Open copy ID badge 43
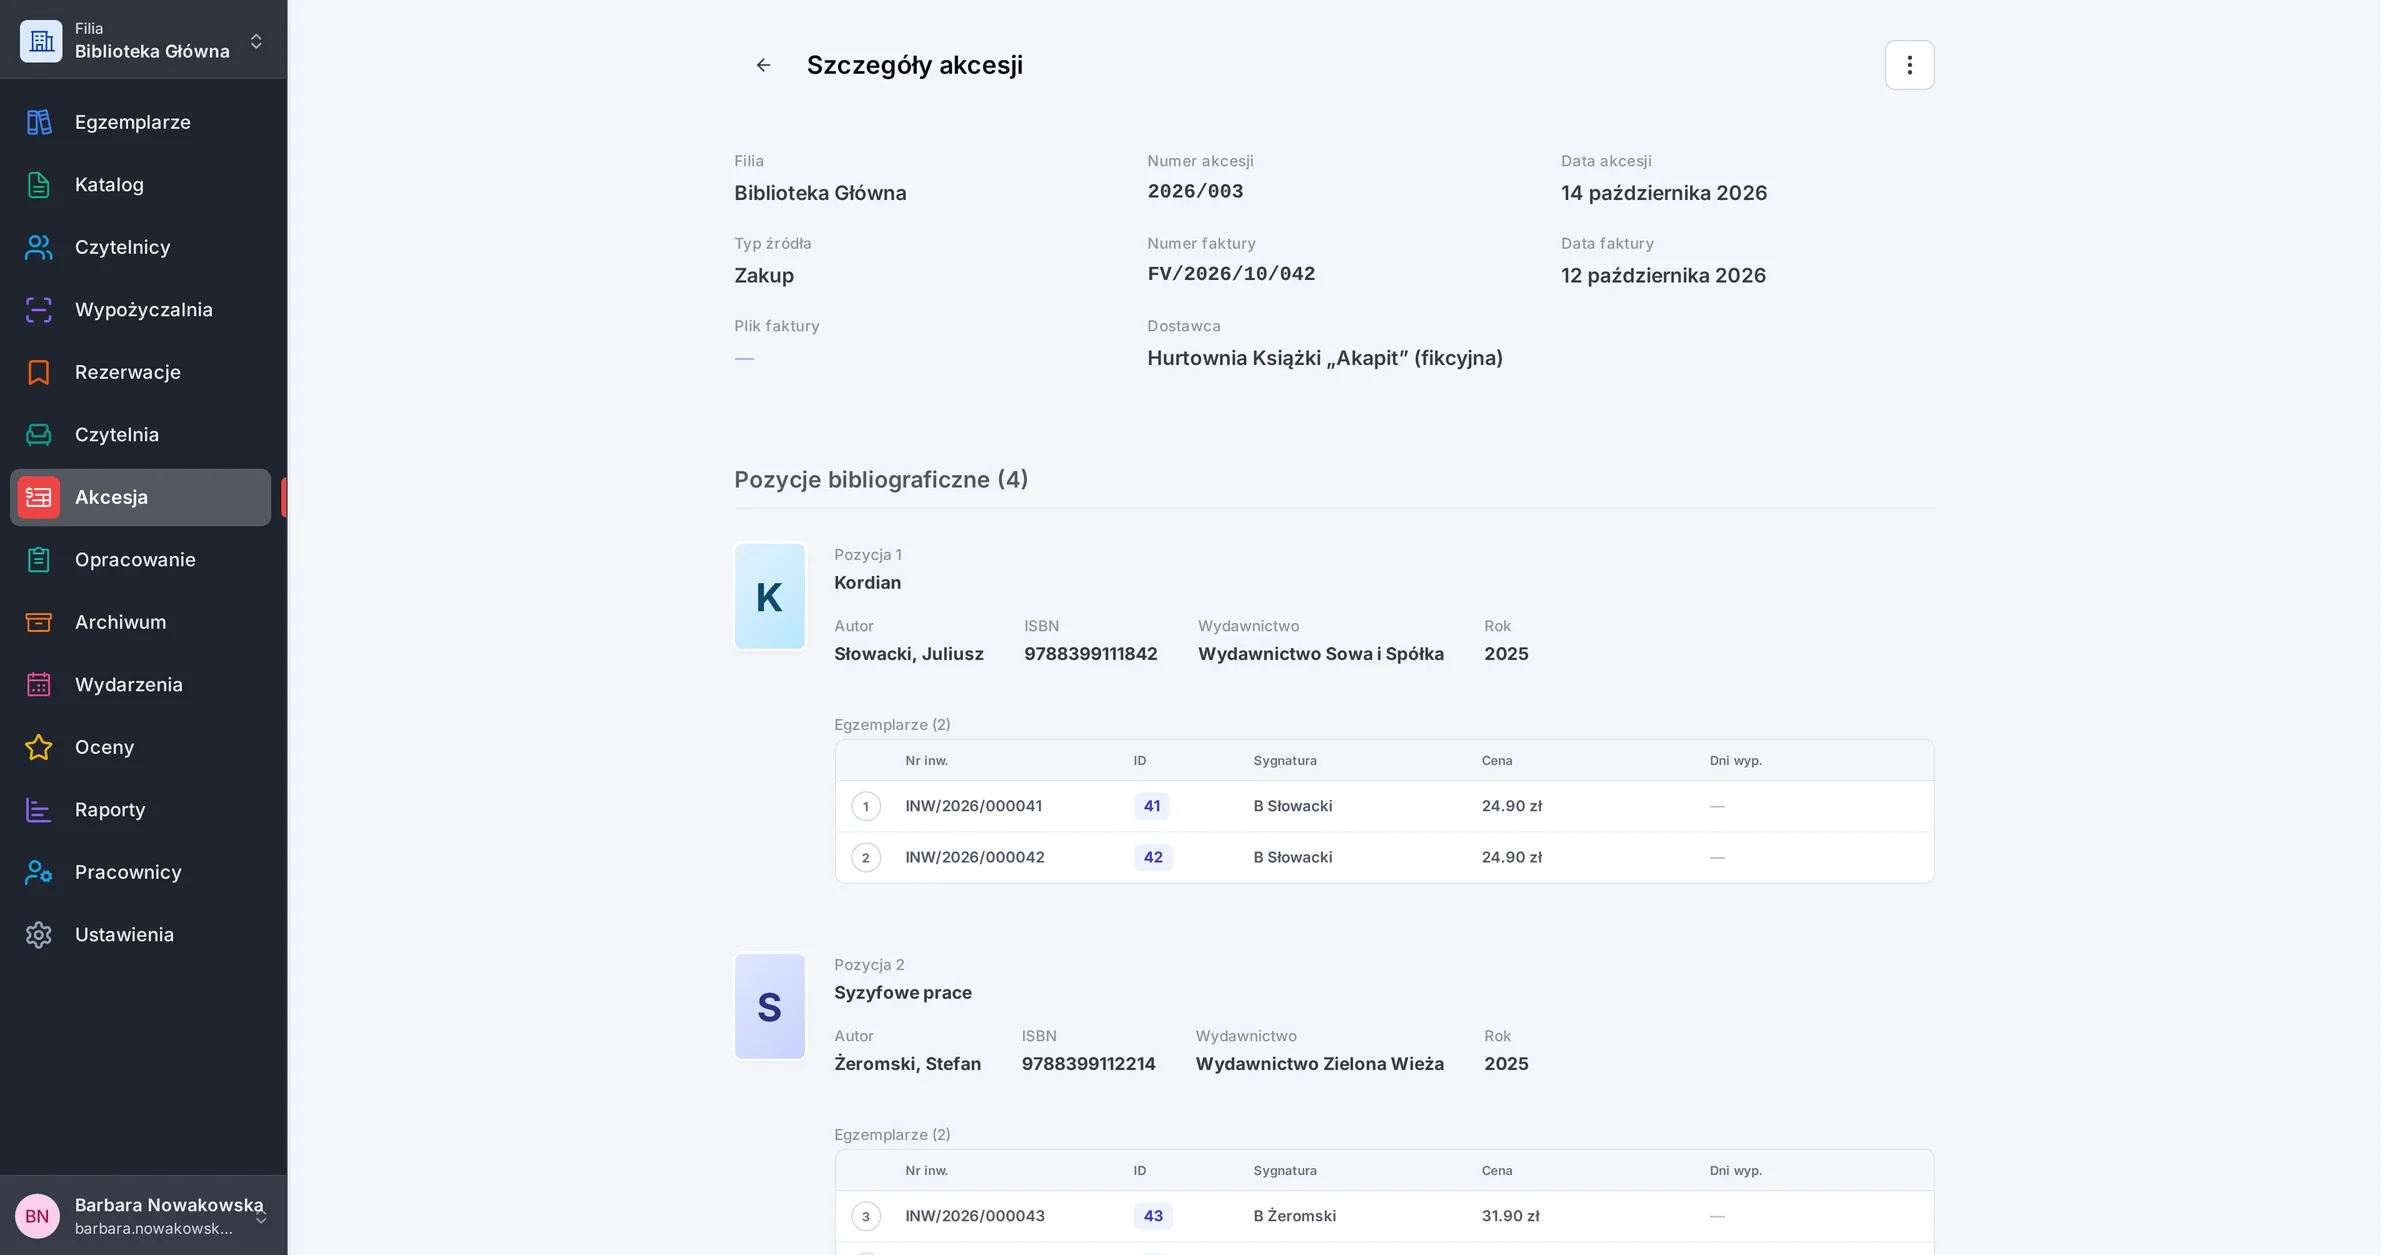Screen dimensions: 2400x1255 pos(1153,1216)
